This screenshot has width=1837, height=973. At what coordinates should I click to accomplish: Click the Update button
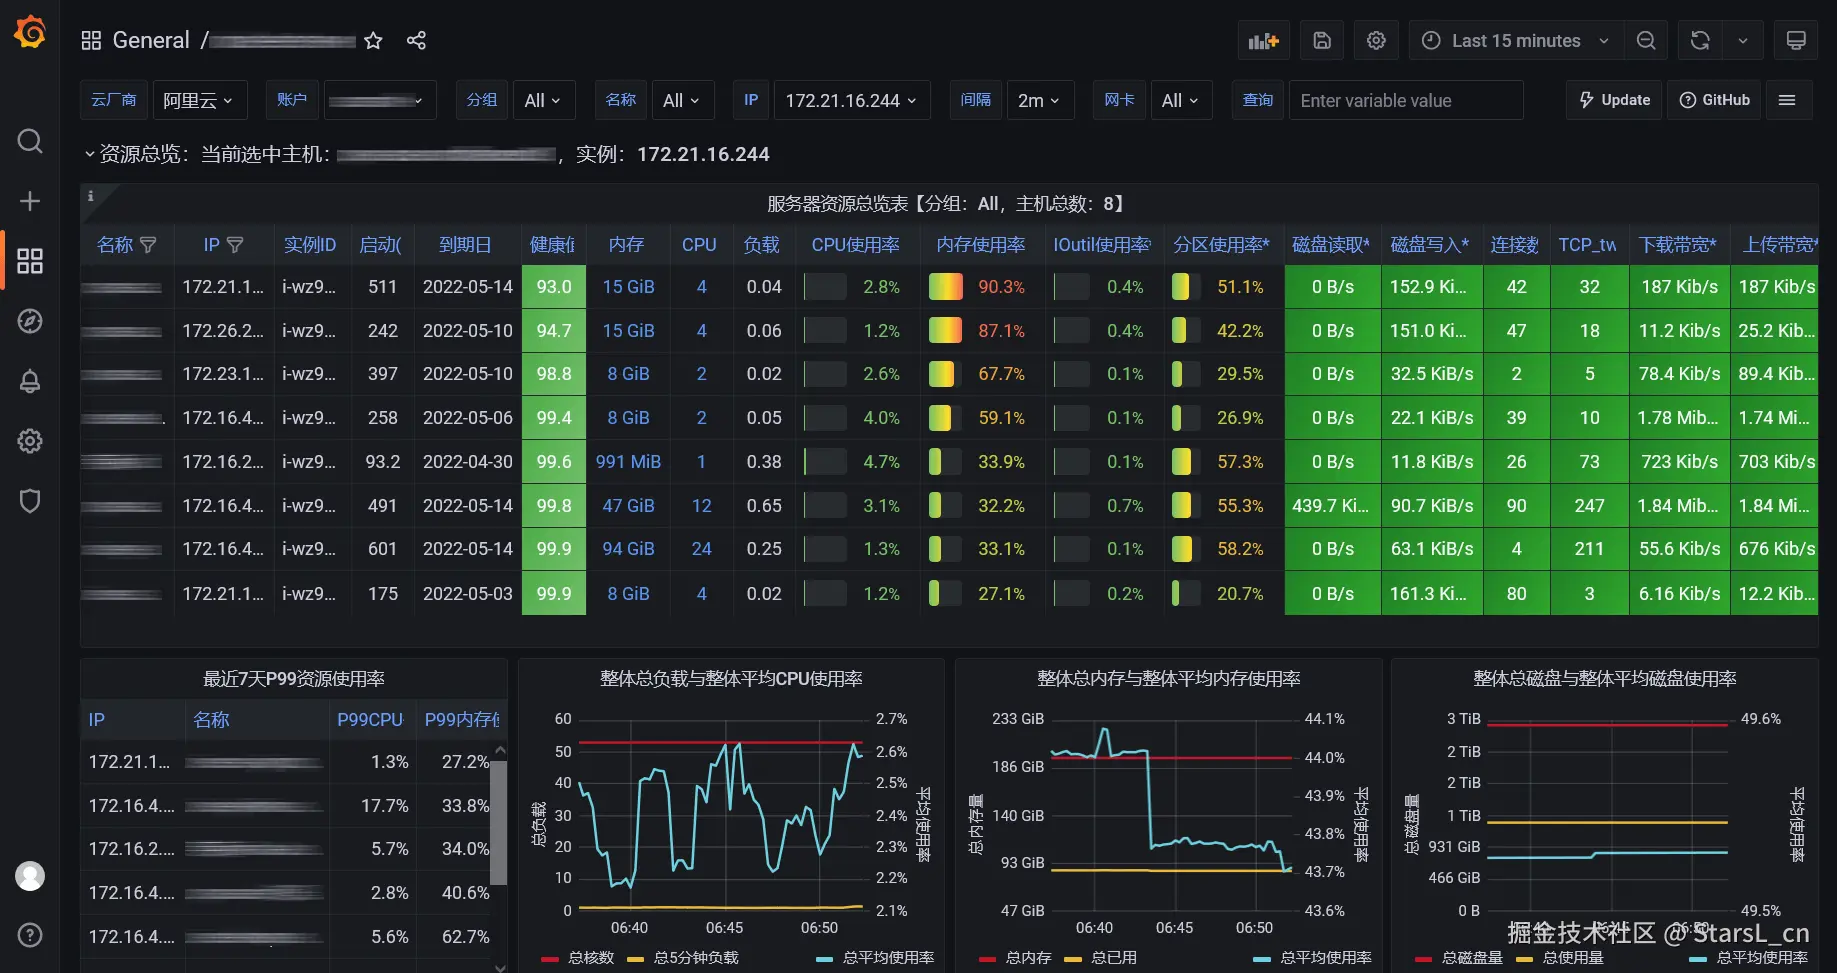(x=1614, y=100)
